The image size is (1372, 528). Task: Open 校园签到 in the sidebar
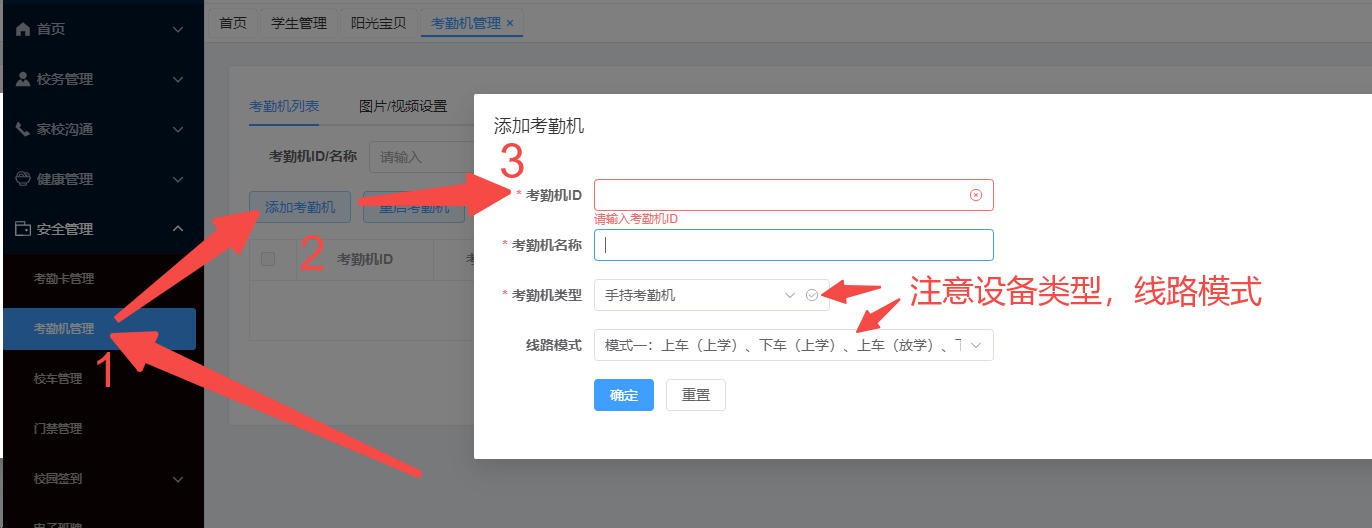58,479
